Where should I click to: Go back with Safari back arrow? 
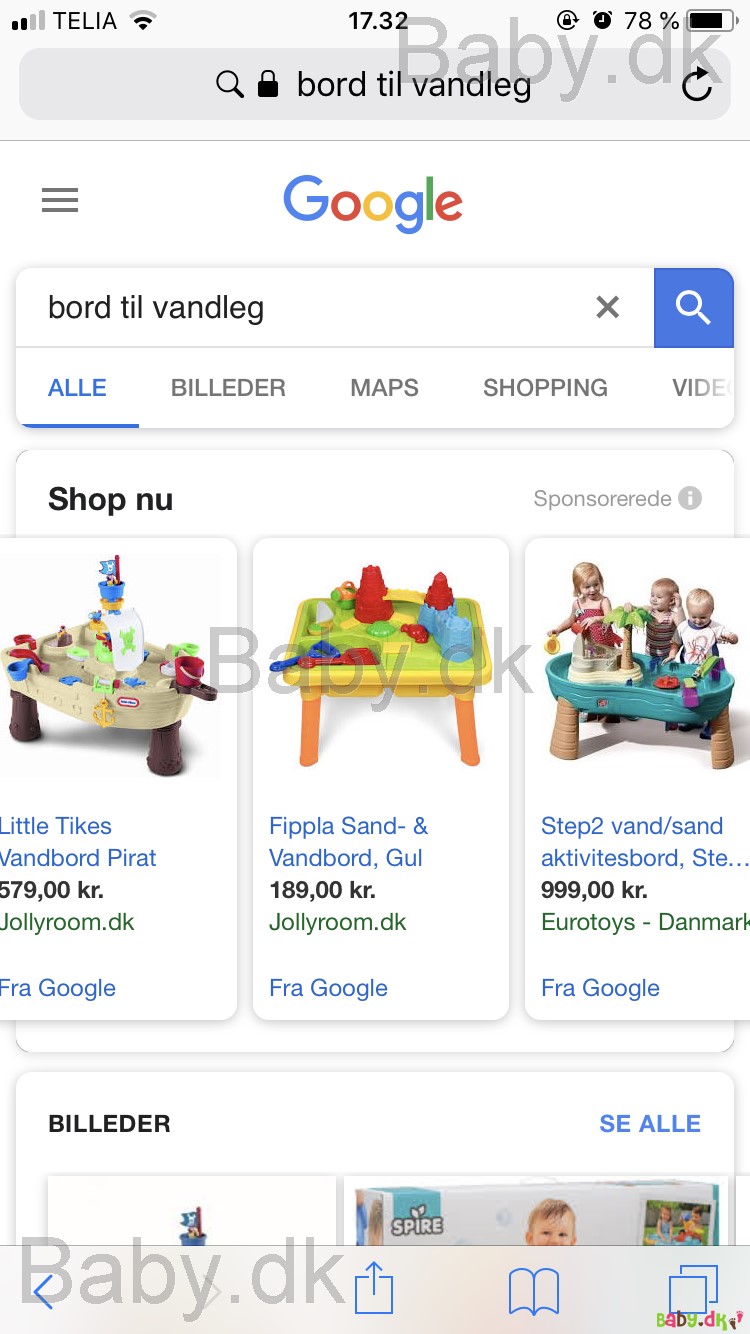pyautogui.click(x=43, y=1292)
